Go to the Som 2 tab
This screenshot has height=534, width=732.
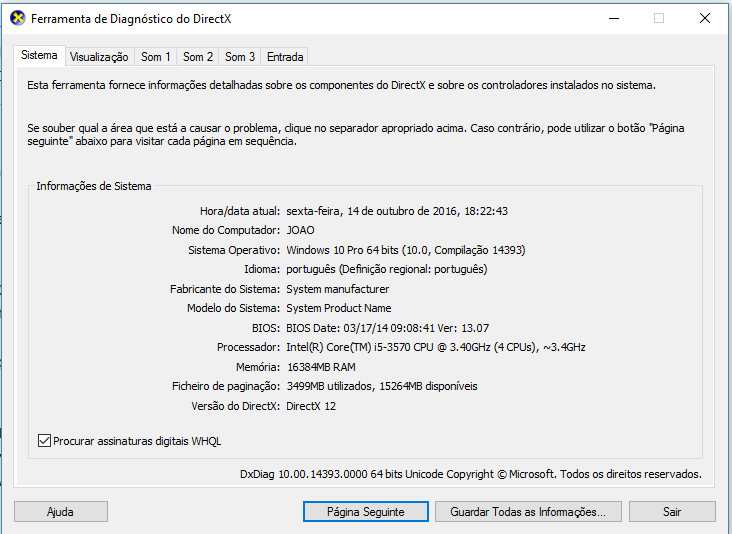[198, 57]
